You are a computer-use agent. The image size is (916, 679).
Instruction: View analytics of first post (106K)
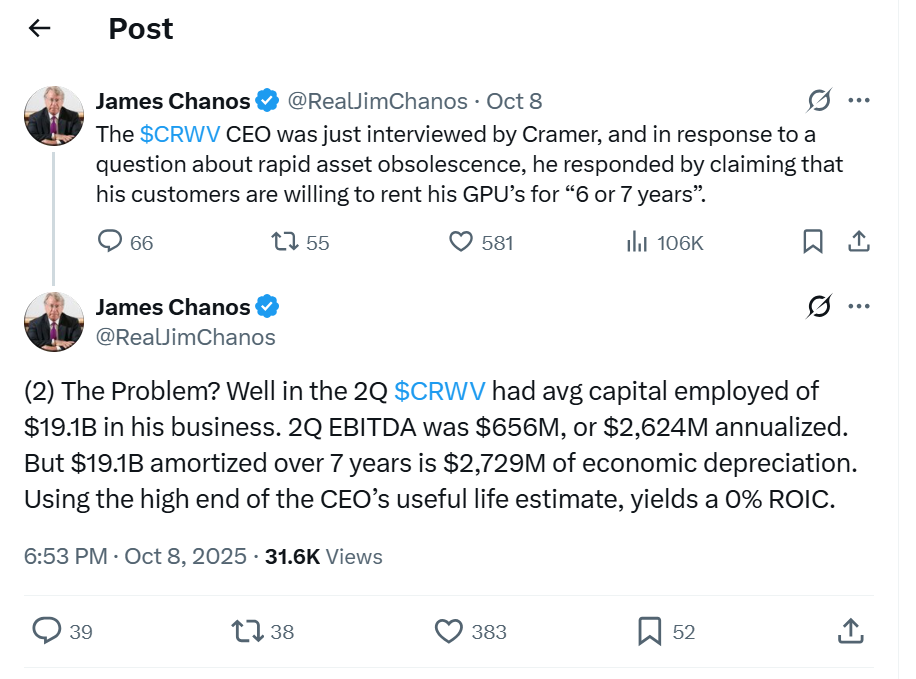[635, 242]
